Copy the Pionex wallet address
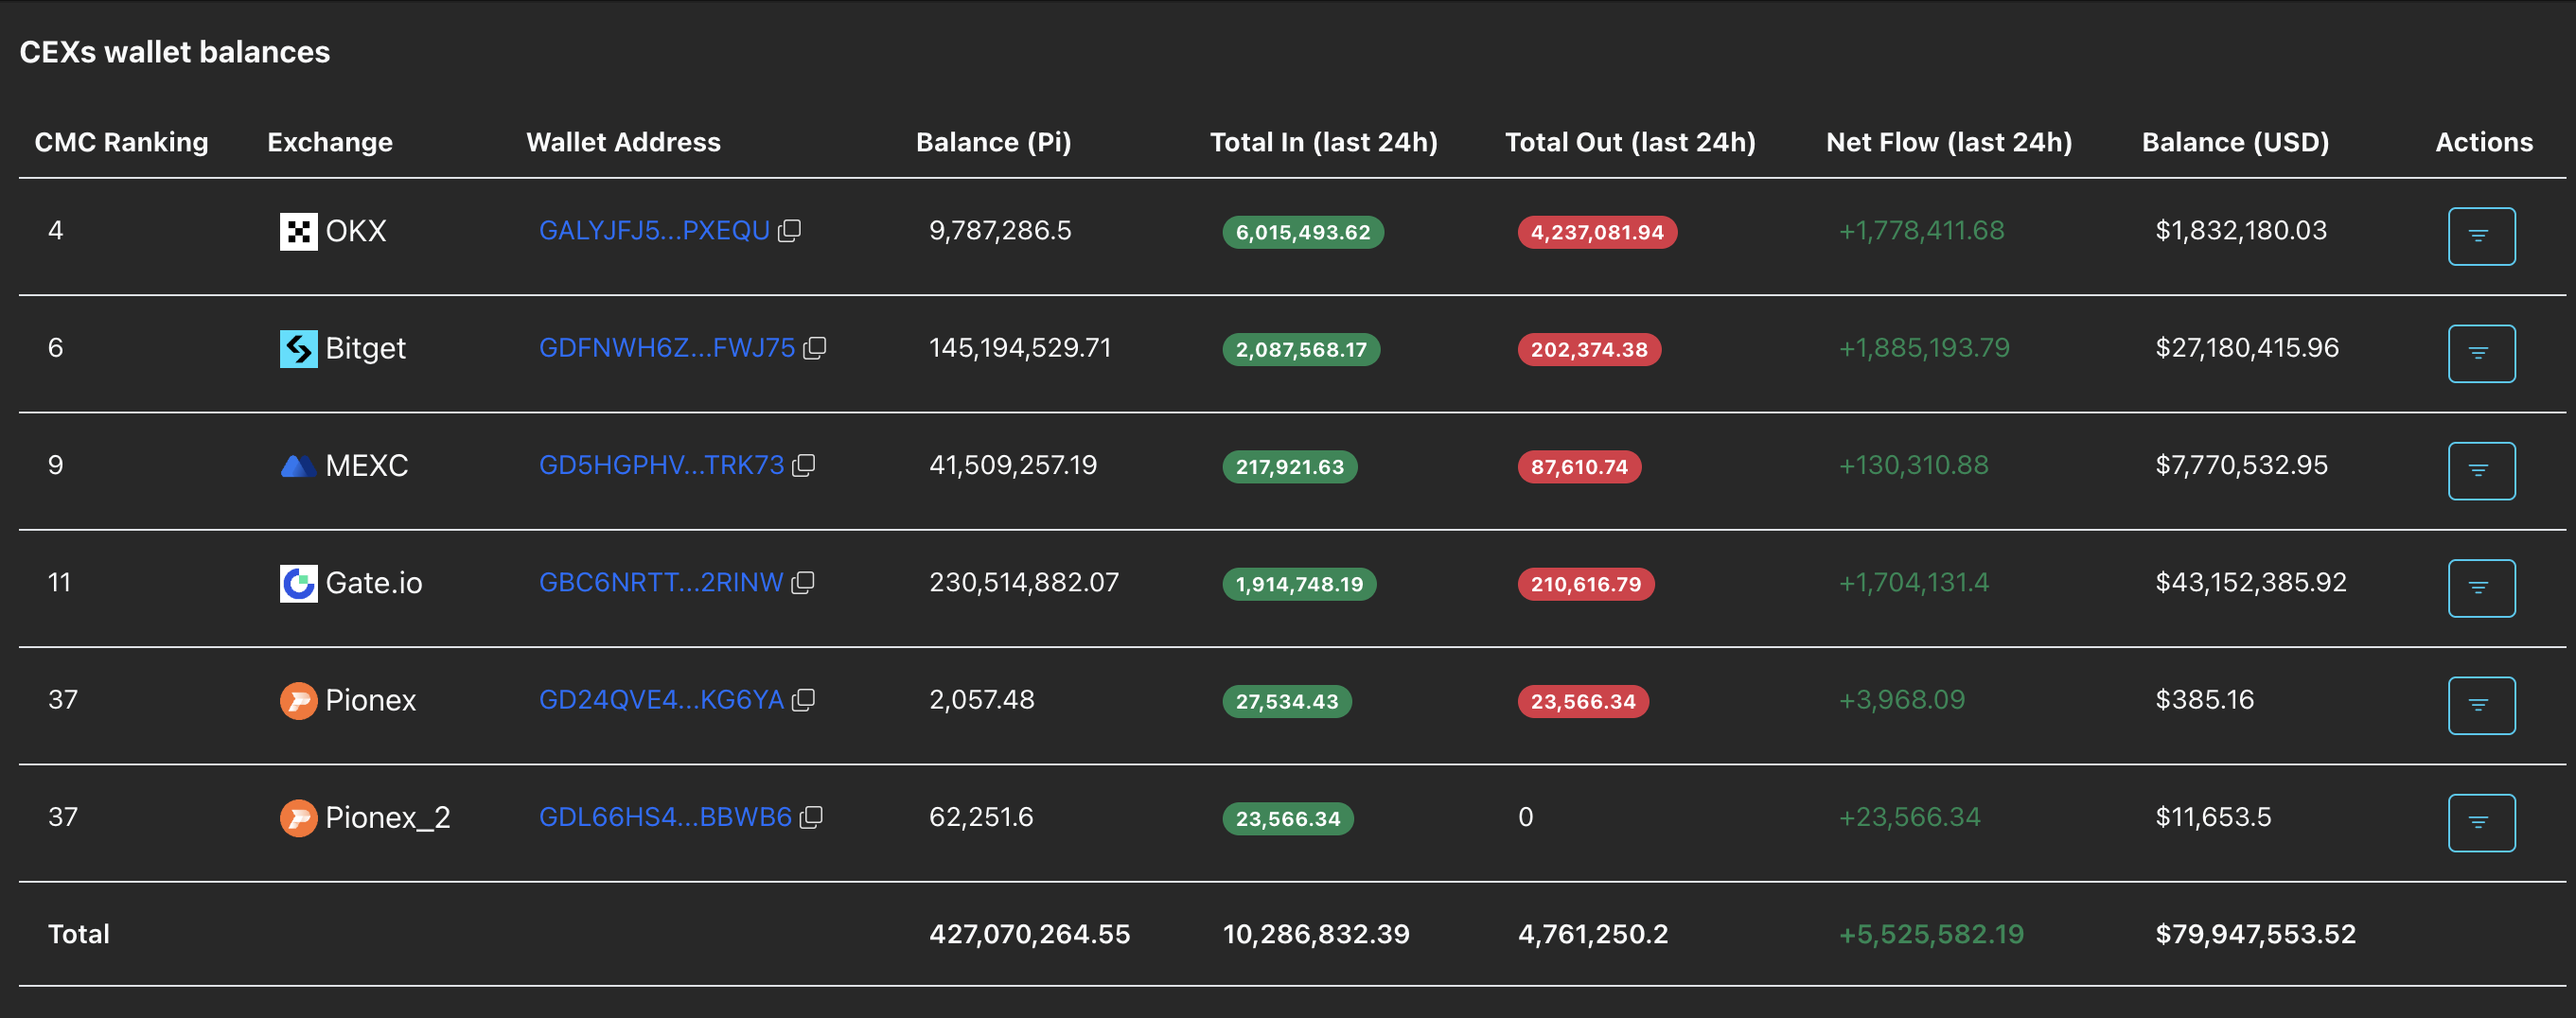This screenshot has height=1018, width=2576. tap(804, 700)
